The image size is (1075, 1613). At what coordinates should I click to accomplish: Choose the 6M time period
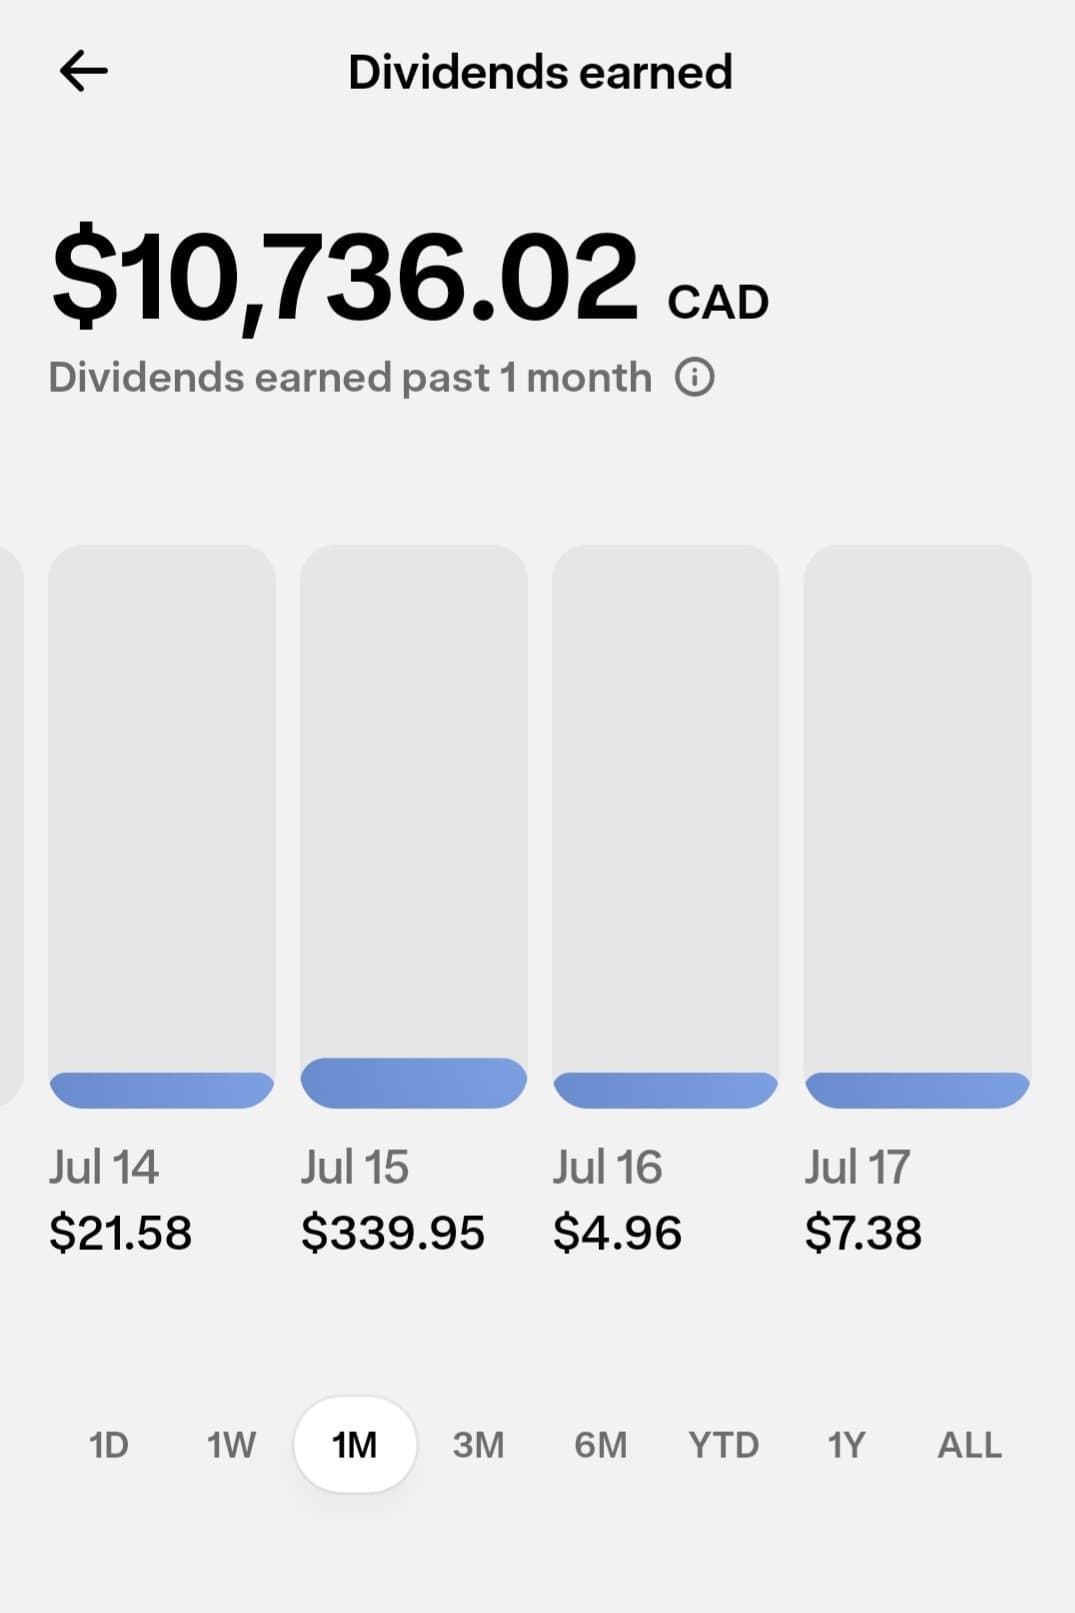point(600,1445)
